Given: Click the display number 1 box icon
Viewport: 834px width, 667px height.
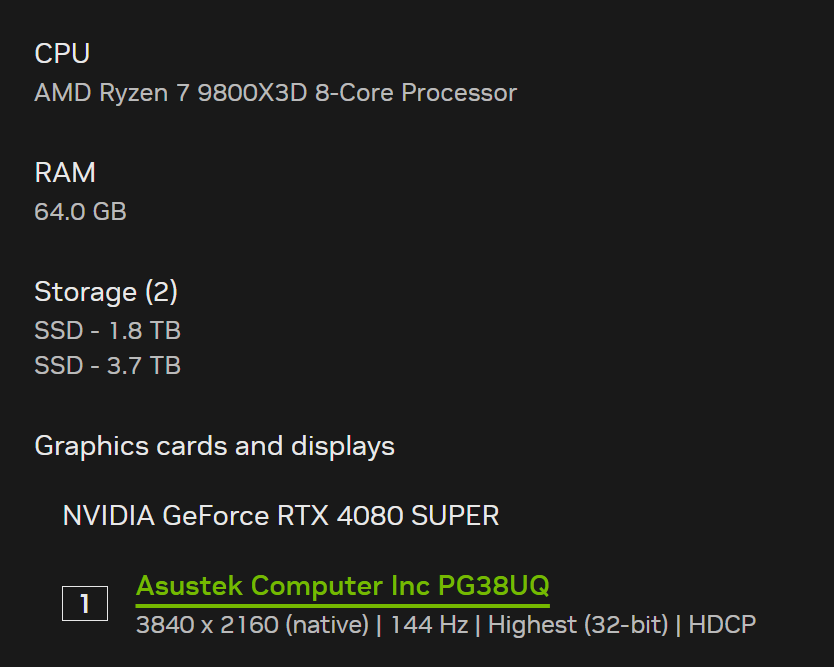Looking at the screenshot, I should pos(85,603).
